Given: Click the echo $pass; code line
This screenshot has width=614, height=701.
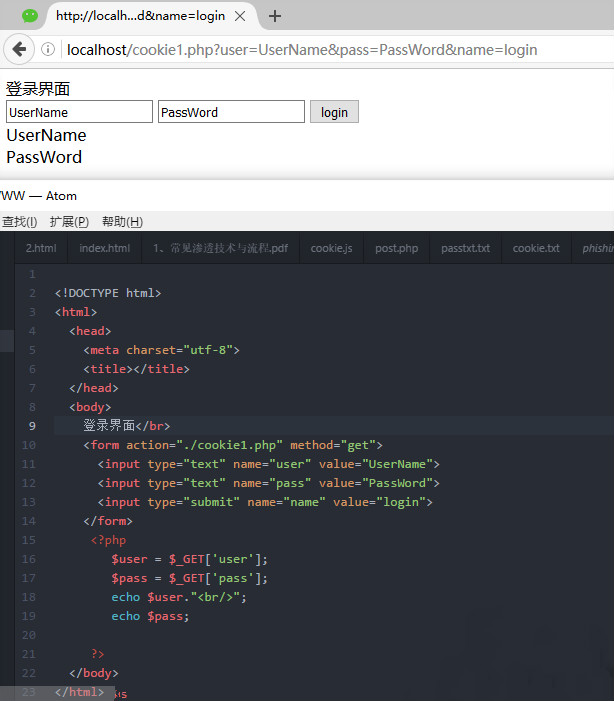Looking at the screenshot, I should pyautogui.click(x=150, y=616).
